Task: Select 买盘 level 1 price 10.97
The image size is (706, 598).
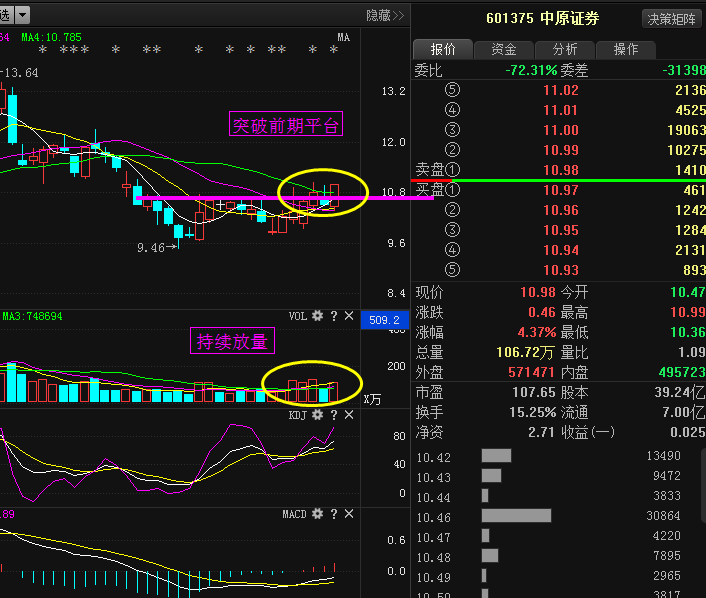Action: (561, 190)
